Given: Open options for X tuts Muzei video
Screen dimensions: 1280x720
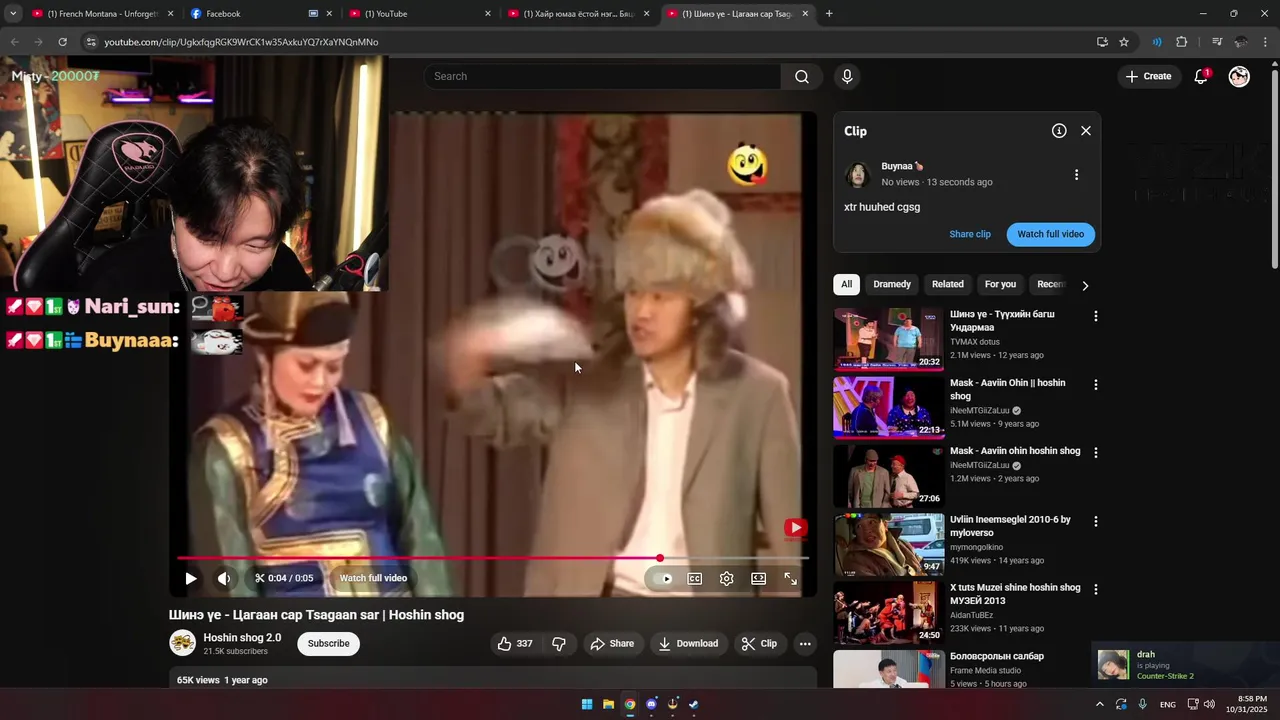Looking at the screenshot, I should click(1095, 589).
